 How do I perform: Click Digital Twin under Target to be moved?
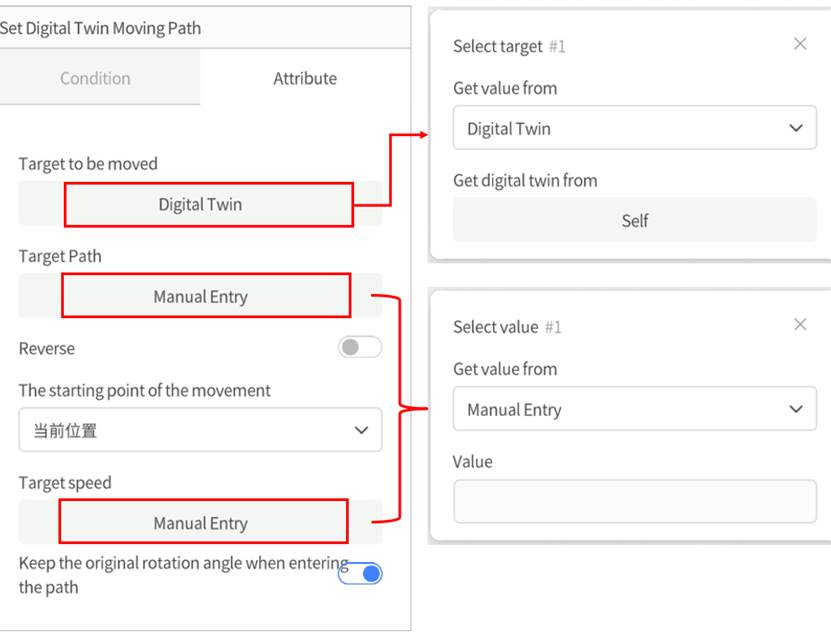[200, 204]
